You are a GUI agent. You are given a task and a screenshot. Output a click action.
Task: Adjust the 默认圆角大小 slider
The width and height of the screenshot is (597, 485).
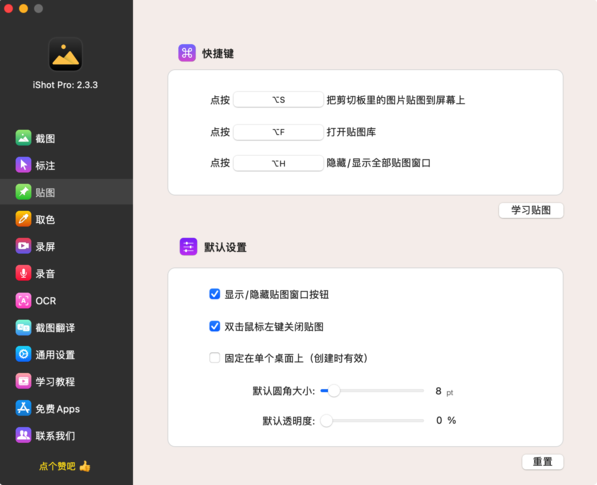pos(372,391)
